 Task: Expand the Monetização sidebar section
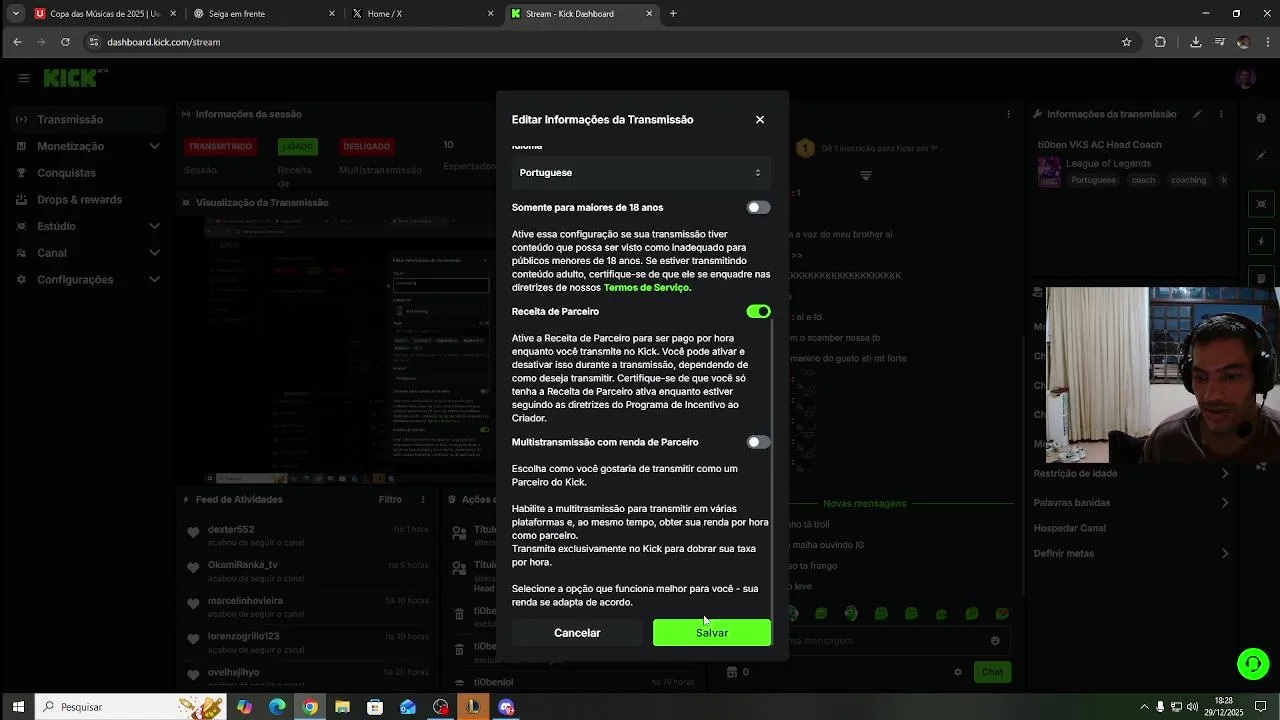point(87,146)
